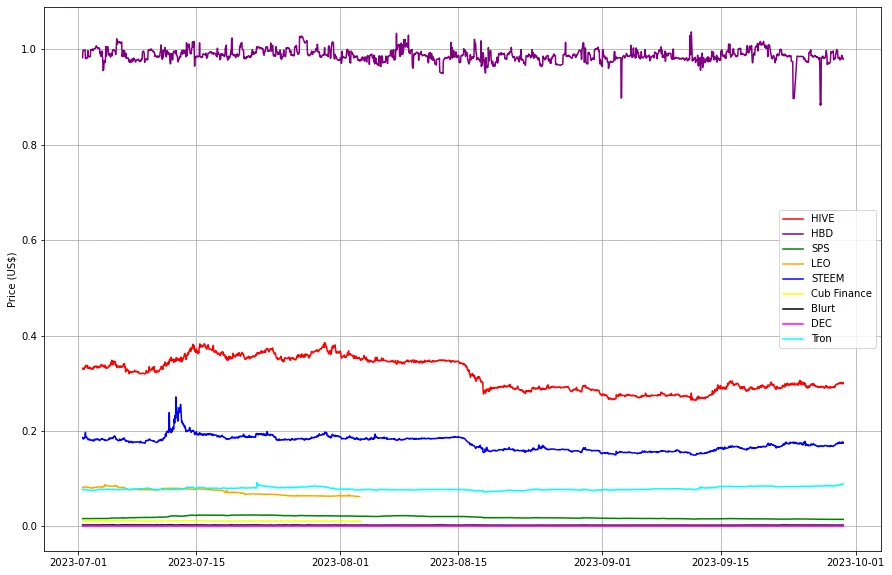This screenshot has height=575, width=892.
Task: Click the black Blurt legend line swatch
Action: 793,309
